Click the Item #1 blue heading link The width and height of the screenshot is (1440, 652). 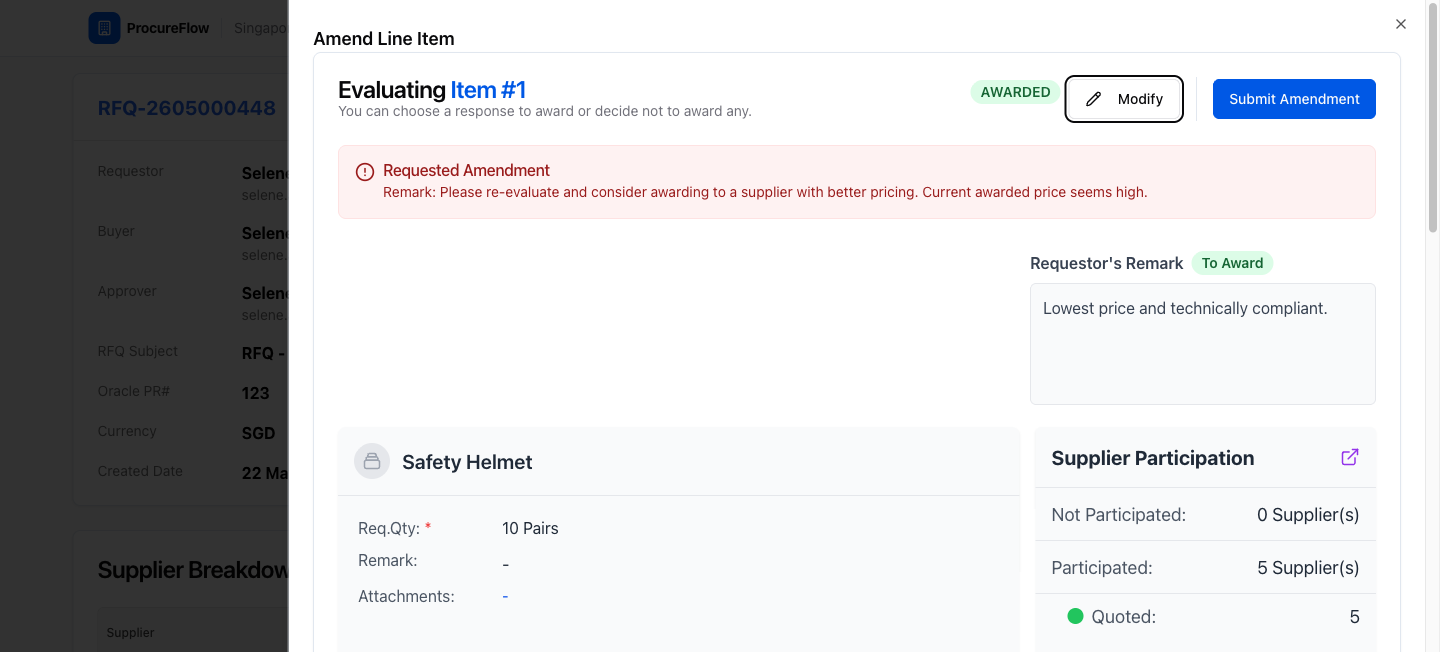coord(488,90)
